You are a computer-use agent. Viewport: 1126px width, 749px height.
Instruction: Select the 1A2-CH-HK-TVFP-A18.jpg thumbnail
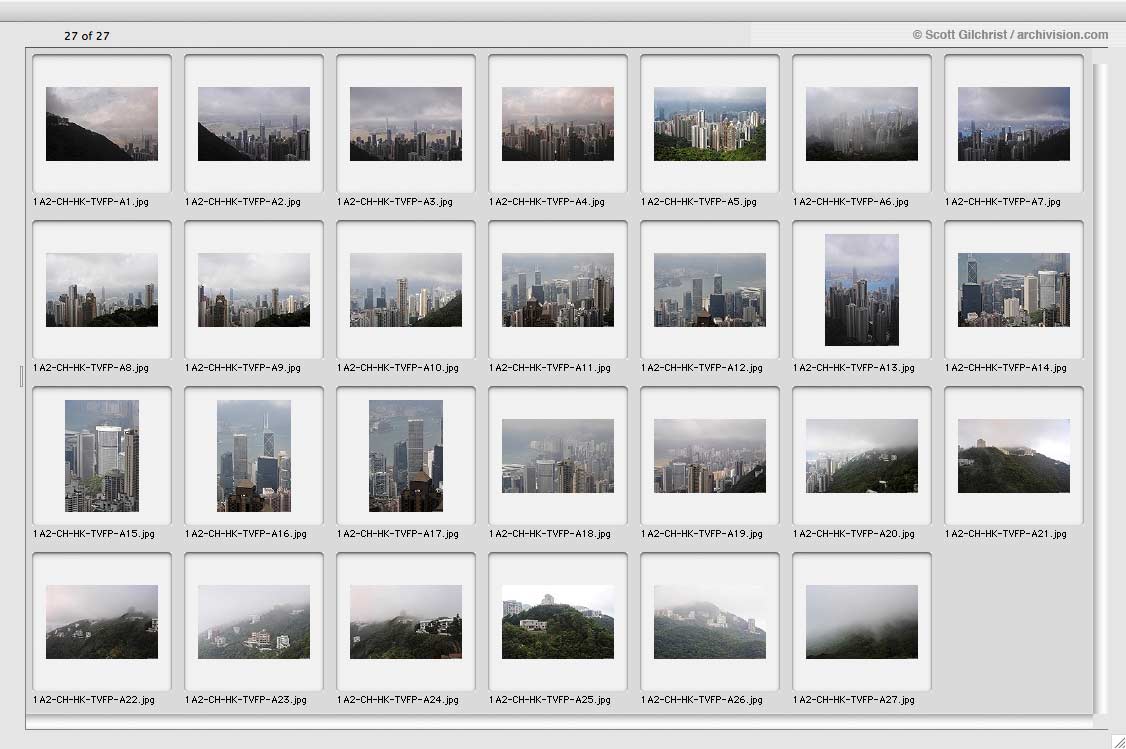click(558, 456)
